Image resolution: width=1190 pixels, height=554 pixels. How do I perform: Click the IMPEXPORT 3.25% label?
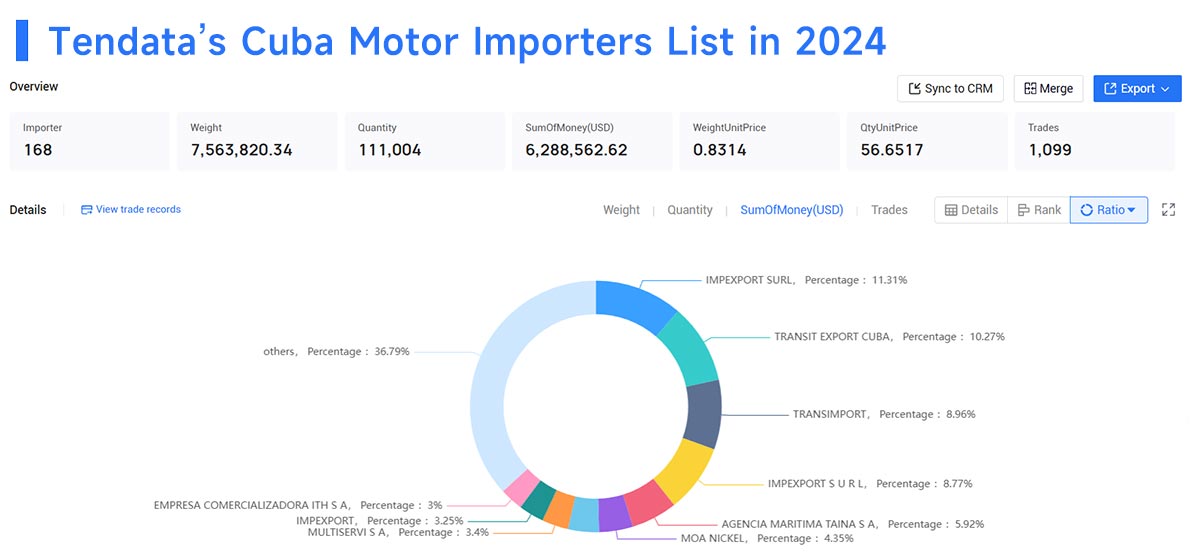point(379,521)
